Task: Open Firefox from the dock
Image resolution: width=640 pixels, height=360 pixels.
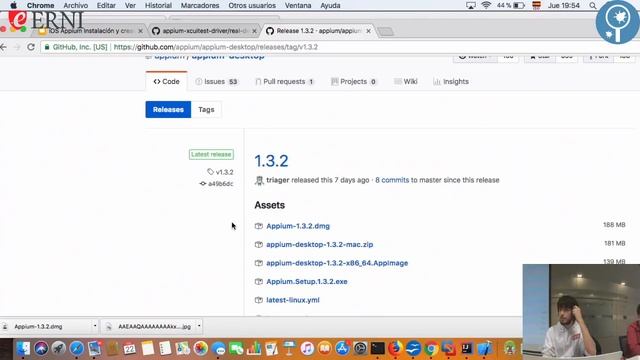Action: click(395, 349)
